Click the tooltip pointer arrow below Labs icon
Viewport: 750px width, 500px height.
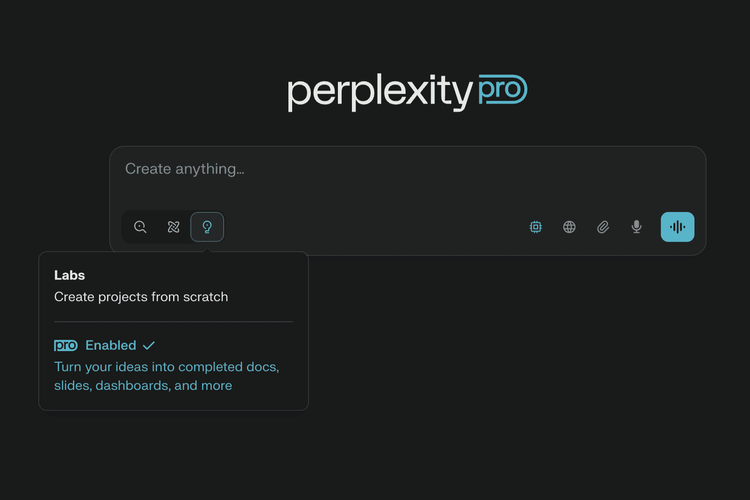pyautogui.click(x=207, y=249)
